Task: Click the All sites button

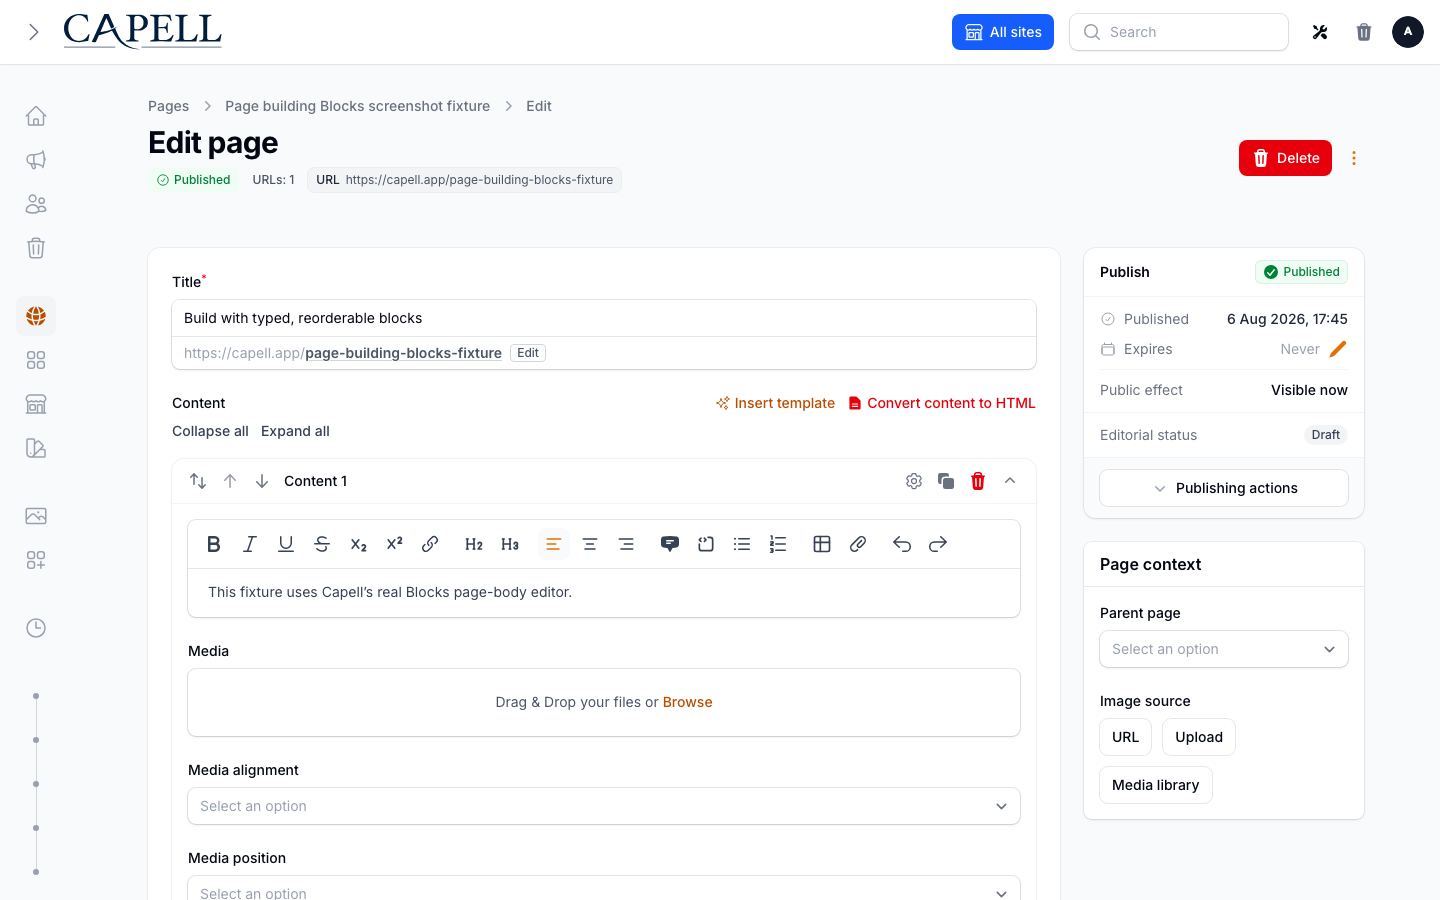Action: click(1003, 32)
